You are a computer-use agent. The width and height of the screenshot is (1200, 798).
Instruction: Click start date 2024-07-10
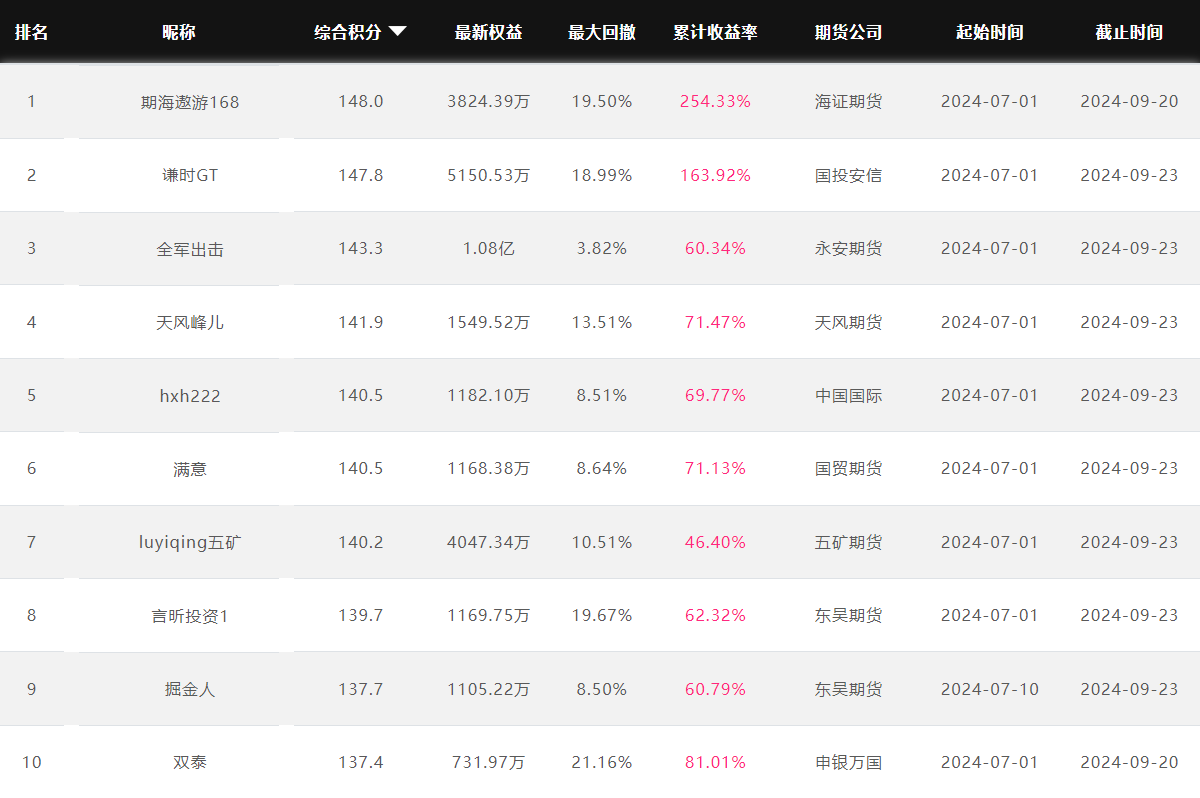pos(990,689)
